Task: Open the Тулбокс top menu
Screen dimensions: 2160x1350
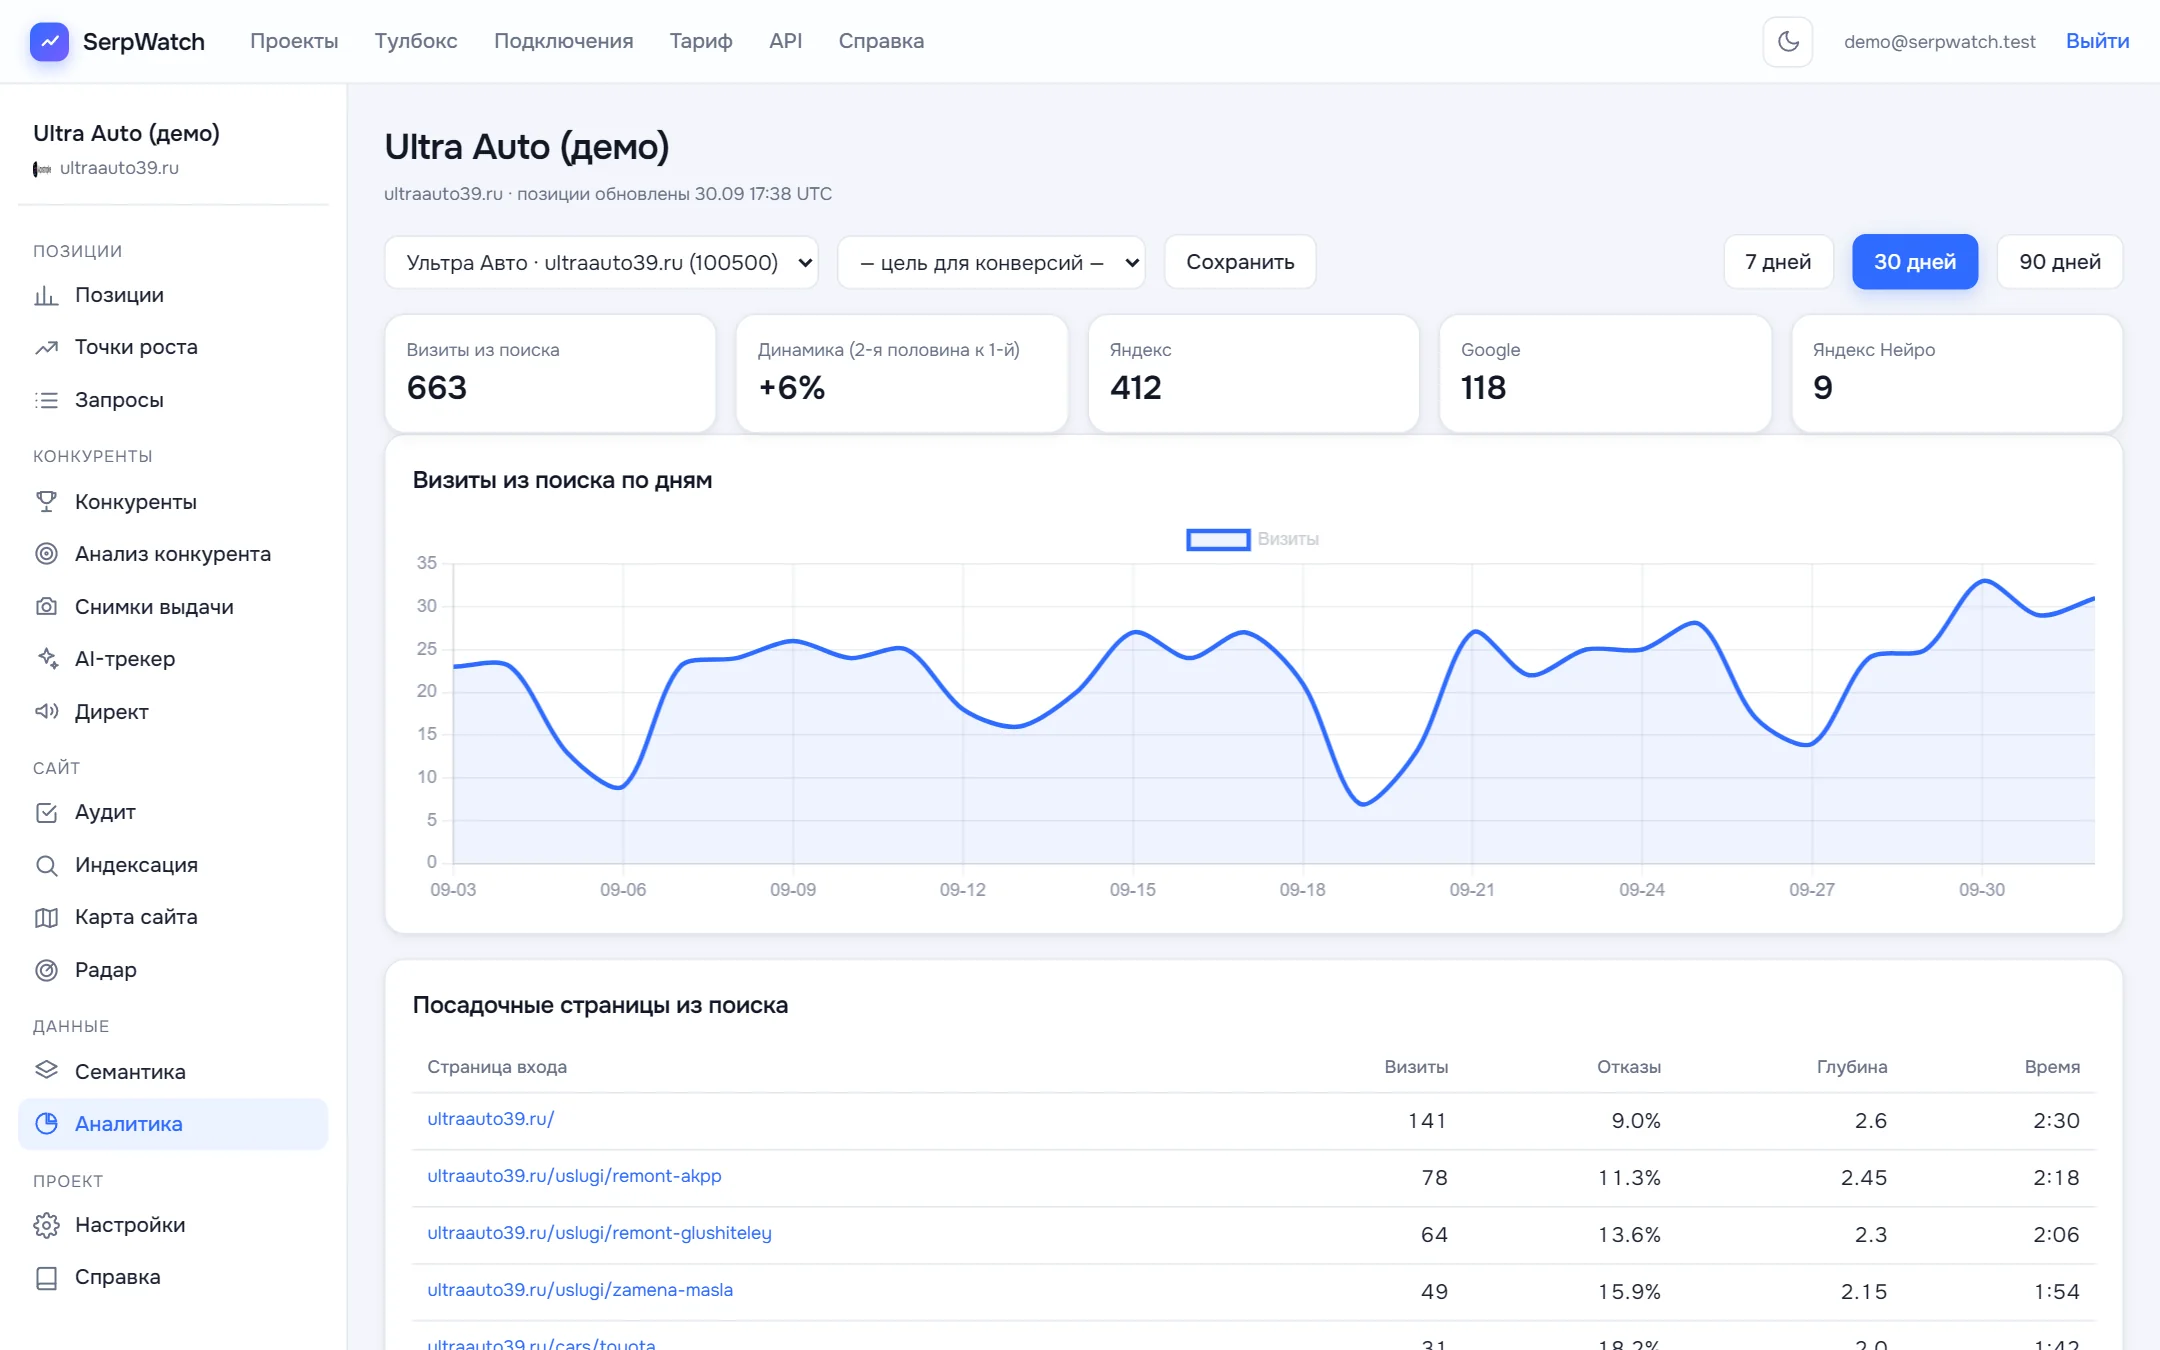Action: (x=416, y=41)
